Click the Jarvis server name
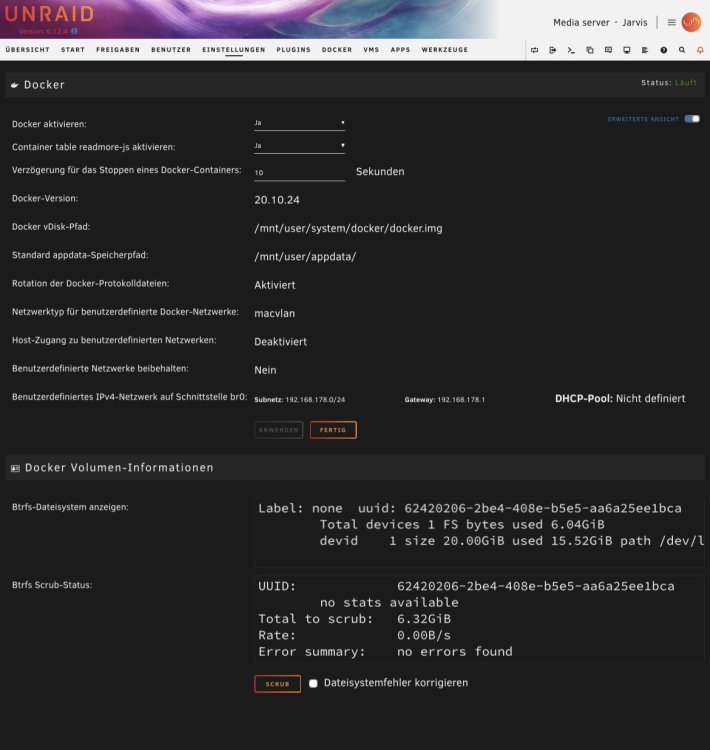This screenshot has width=710, height=750. point(634,22)
